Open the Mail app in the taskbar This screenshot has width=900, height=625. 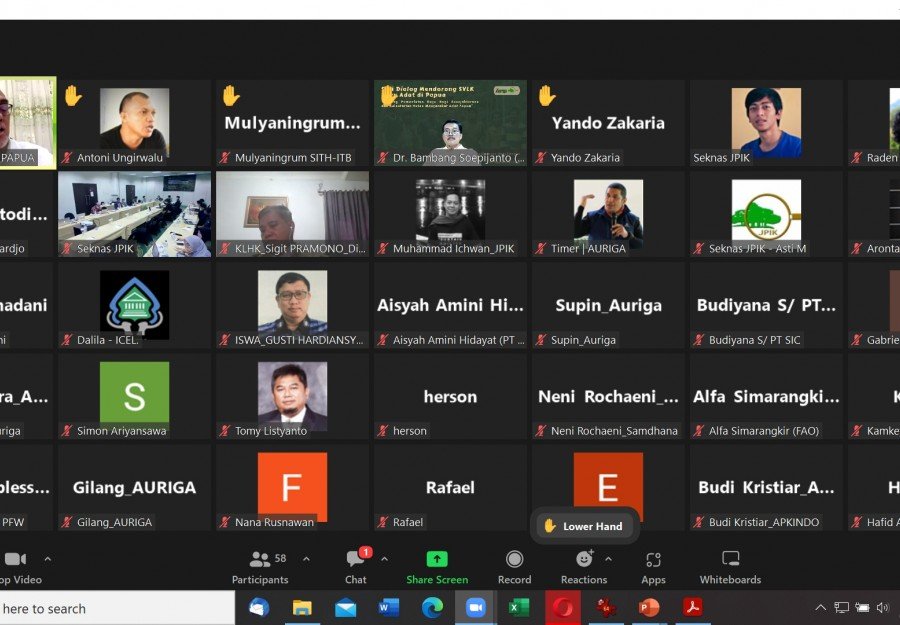coord(346,608)
